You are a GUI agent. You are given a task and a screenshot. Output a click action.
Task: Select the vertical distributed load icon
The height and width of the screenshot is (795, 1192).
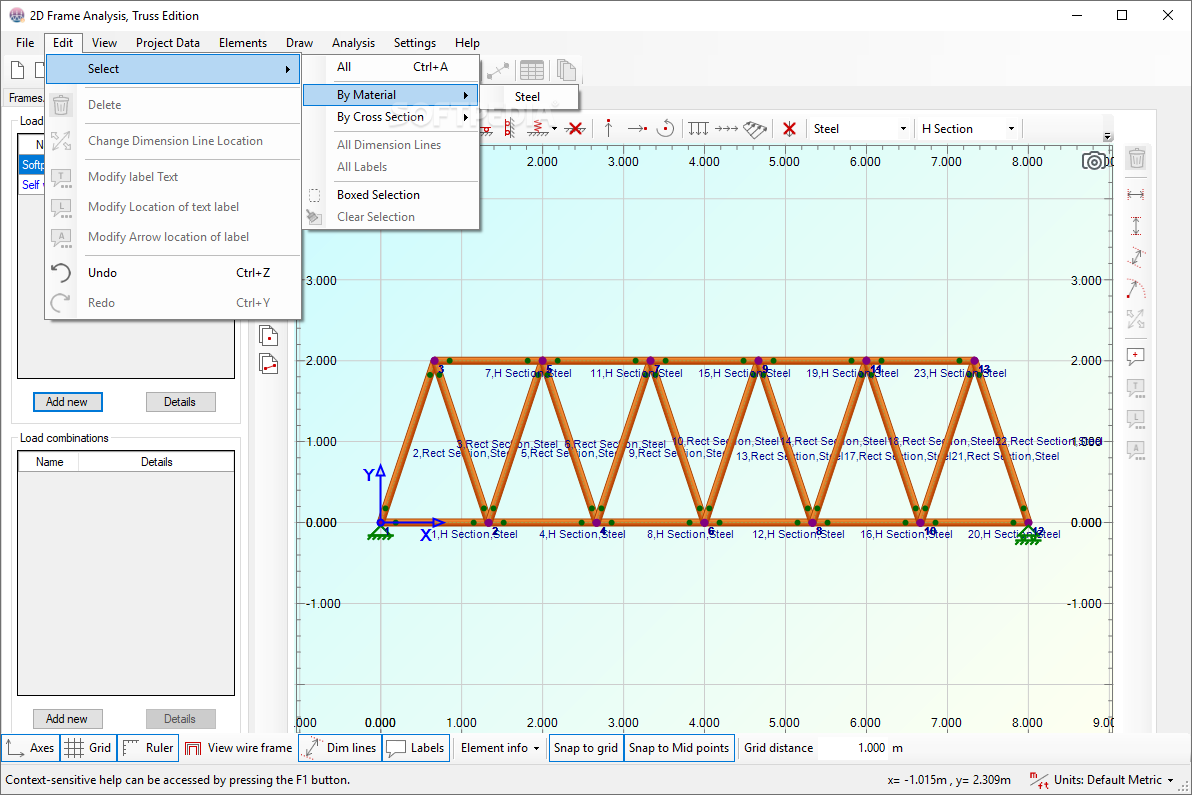698,128
